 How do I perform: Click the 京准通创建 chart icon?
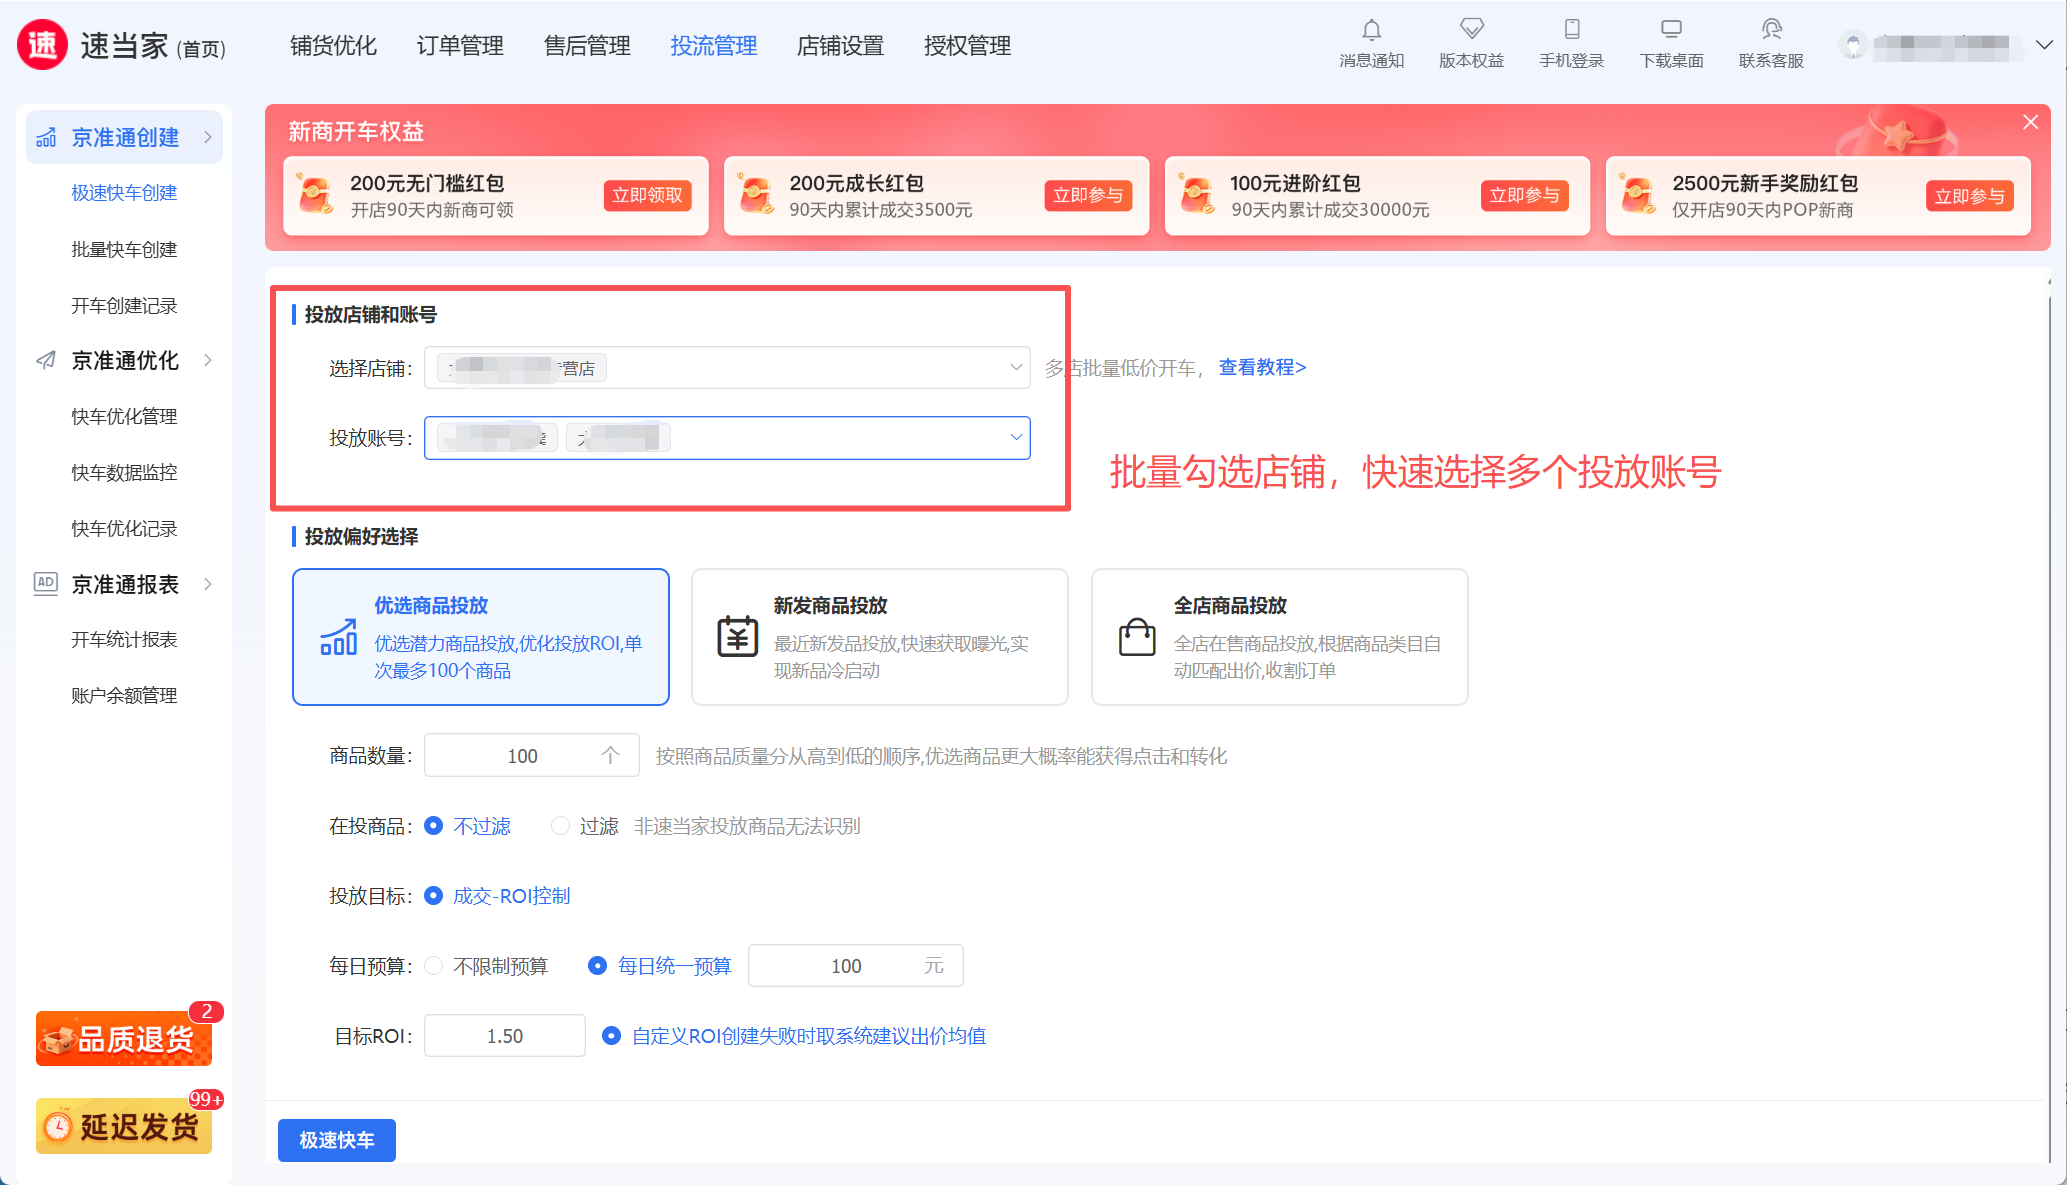pos(46,137)
